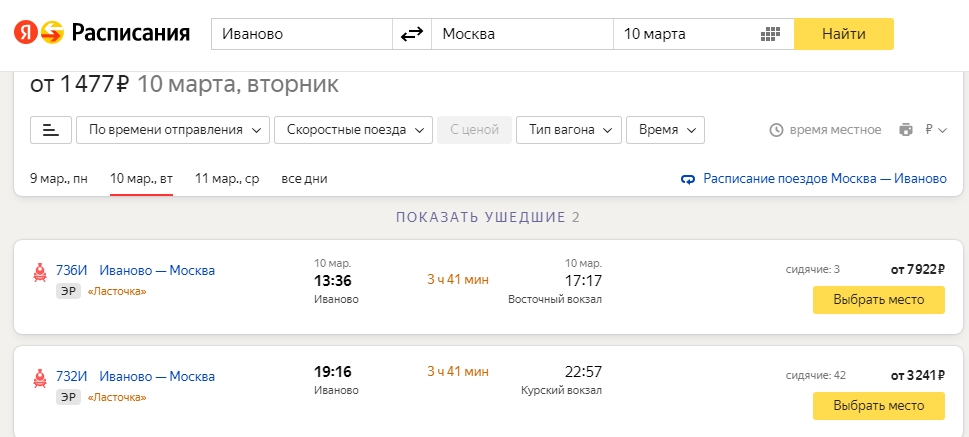Toggle the 'С ценой' price filter
This screenshot has height=437, width=969.
(475, 130)
